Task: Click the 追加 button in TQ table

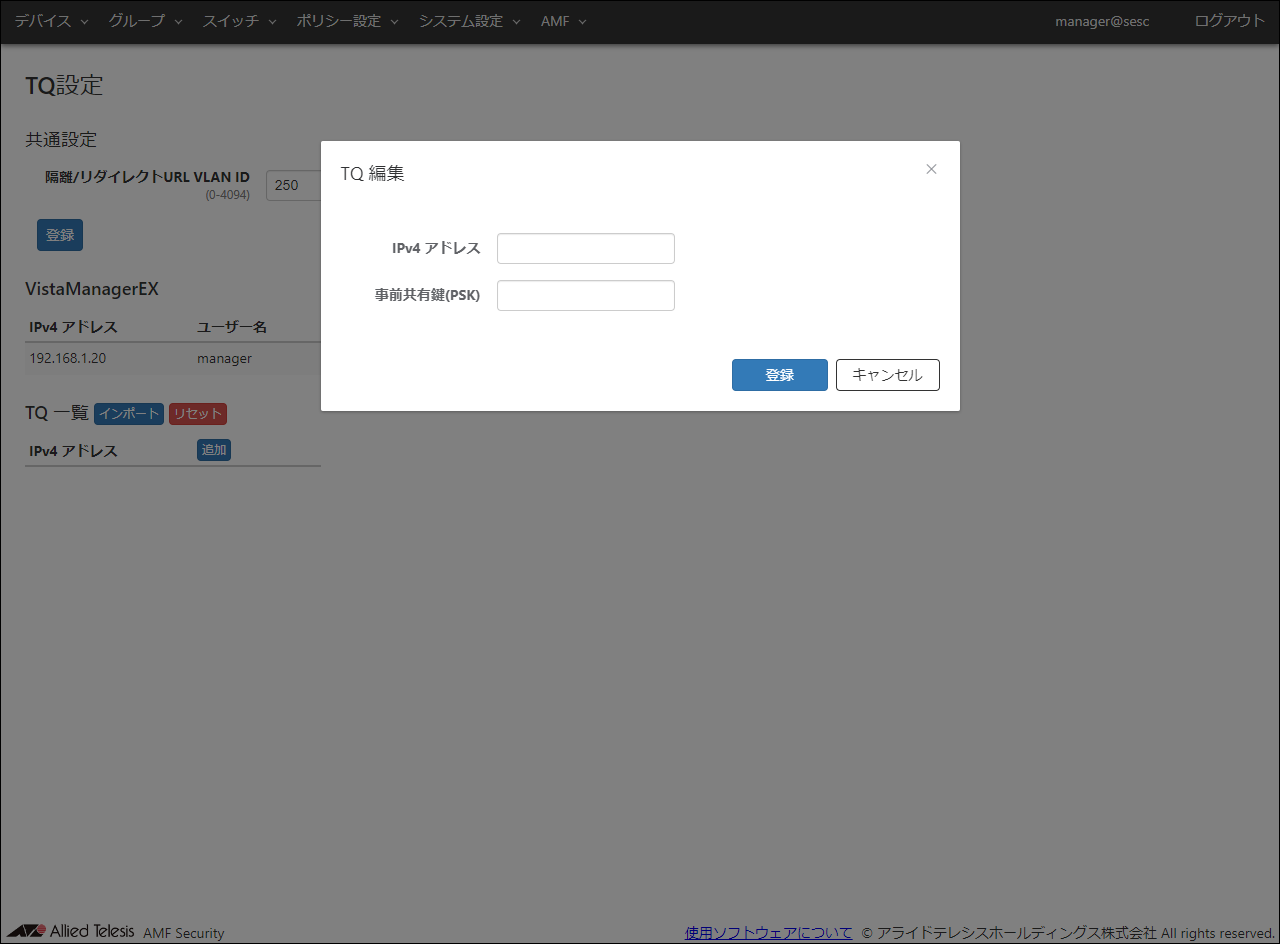Action: pyautogui.click(x=214, y=450)
